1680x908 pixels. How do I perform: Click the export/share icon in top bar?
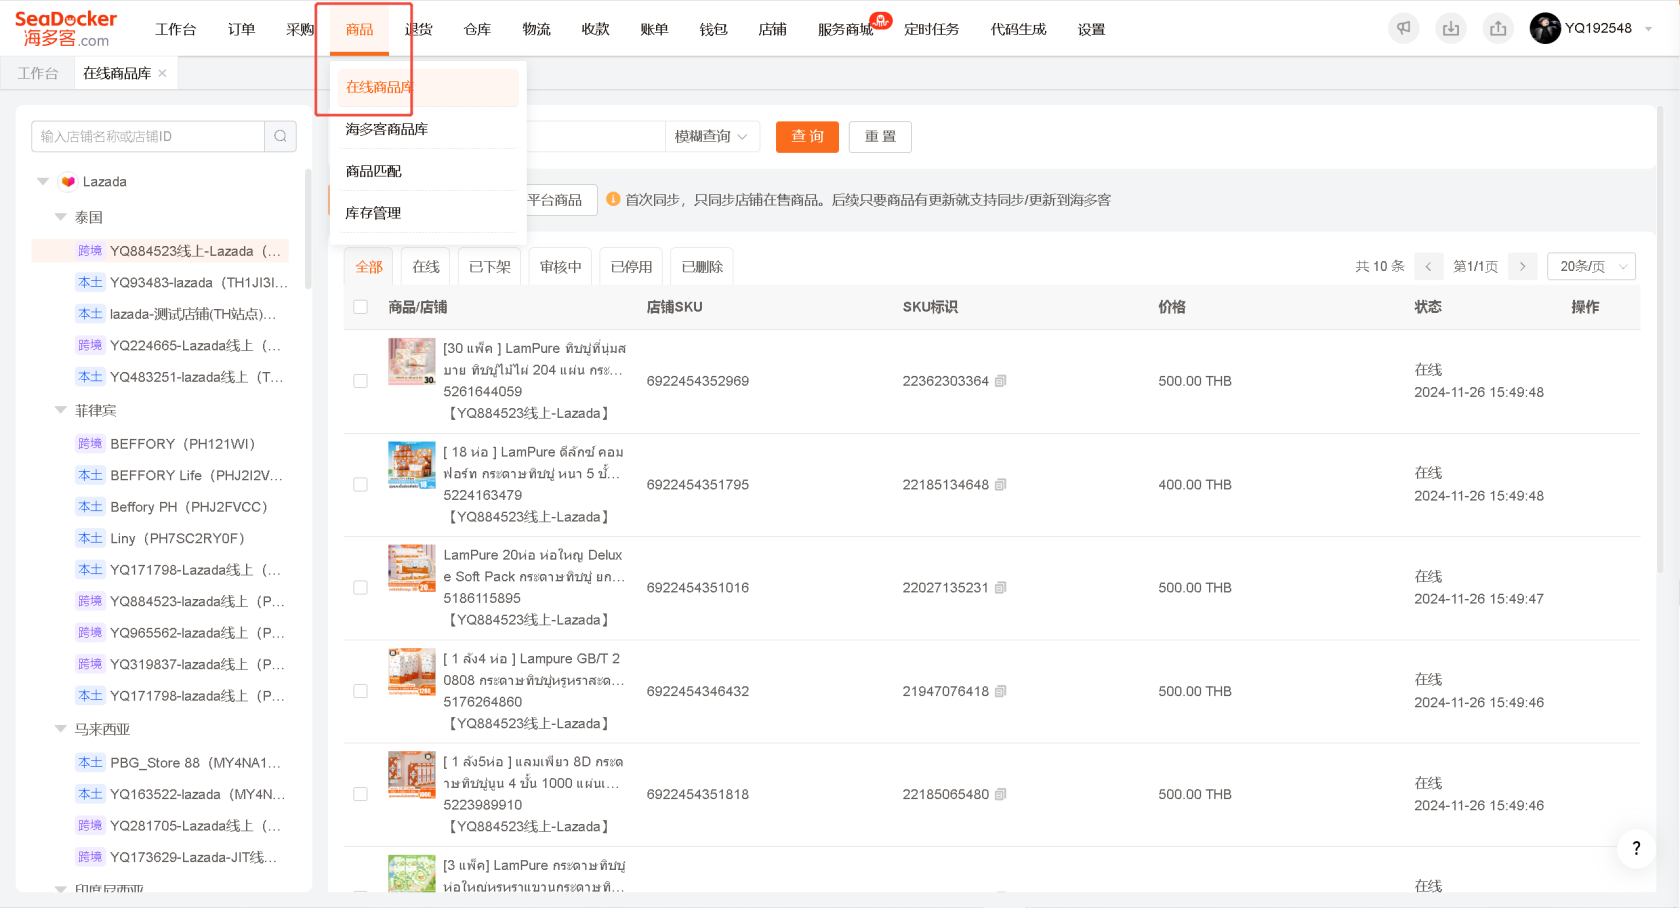coord(1498,28)
